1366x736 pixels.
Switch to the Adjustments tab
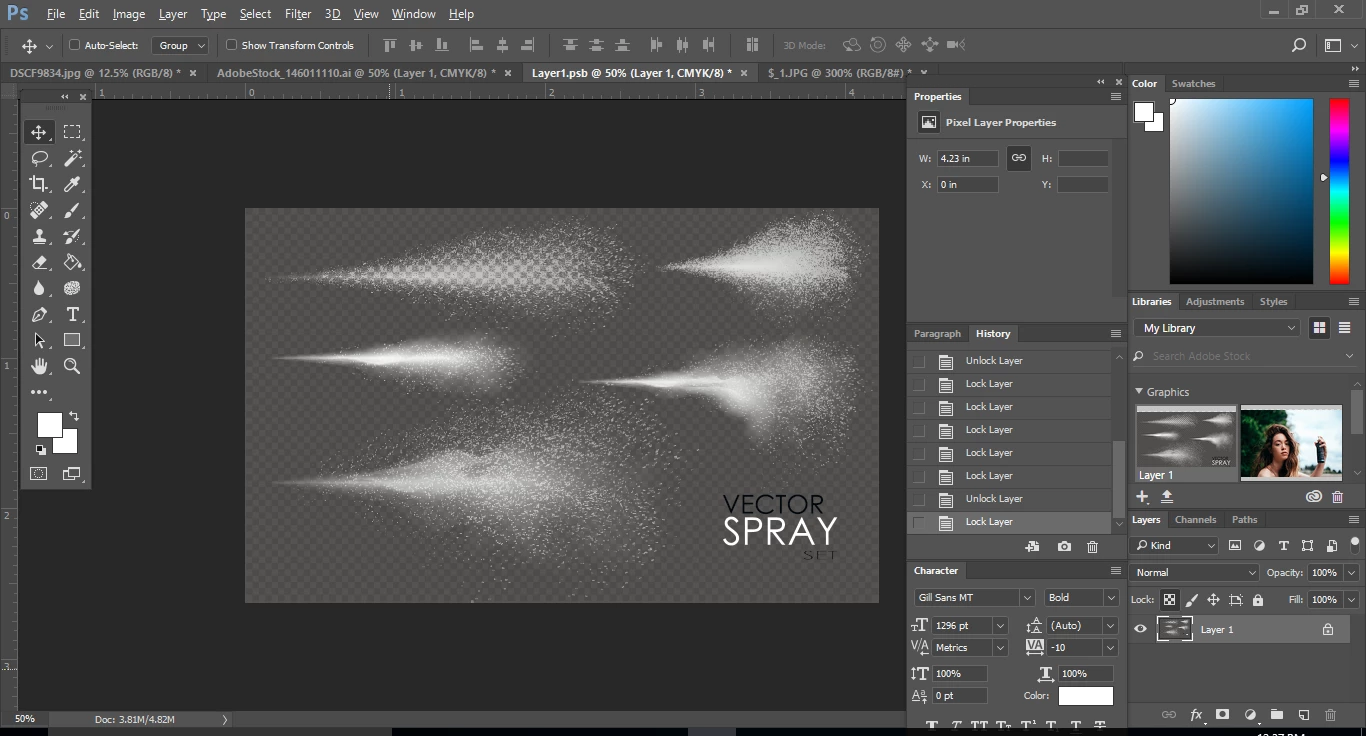(1215, 302)
